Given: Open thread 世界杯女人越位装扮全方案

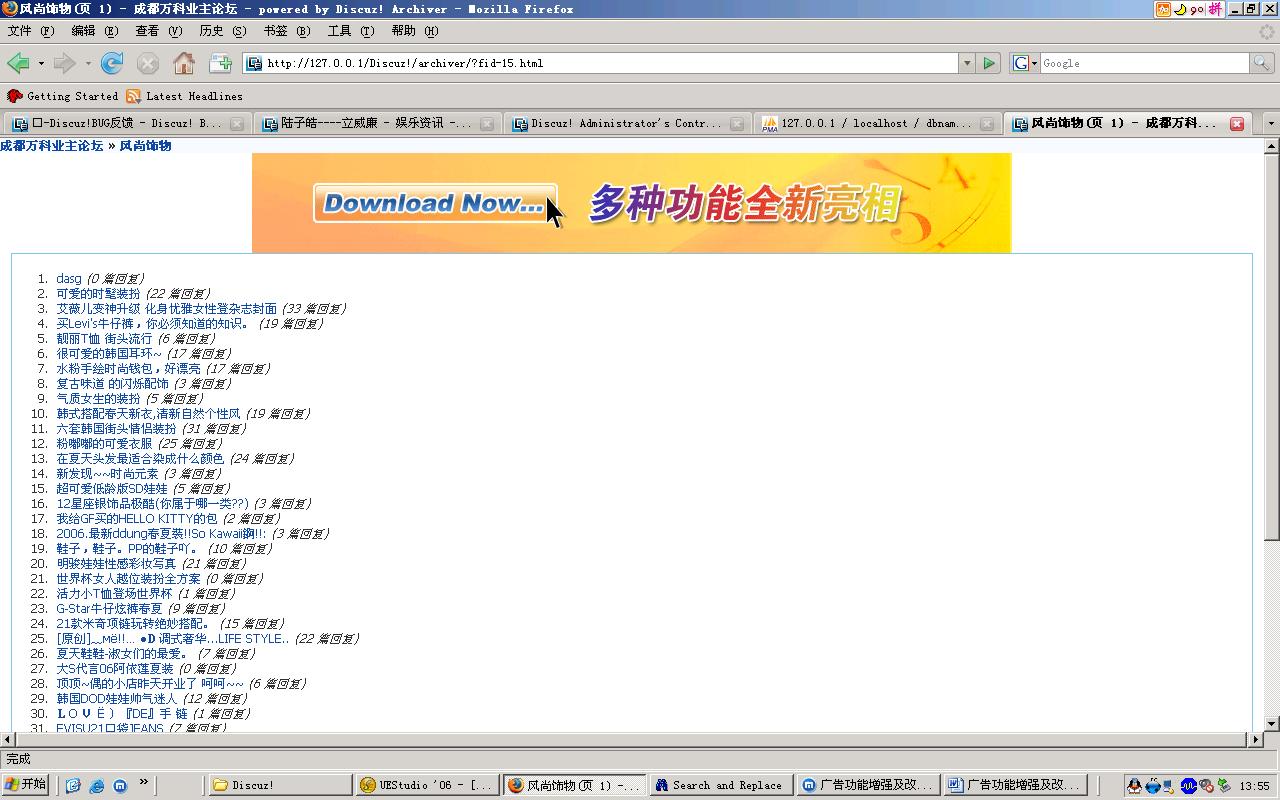Looking at the screenshot, I should [x=128, y=579].
